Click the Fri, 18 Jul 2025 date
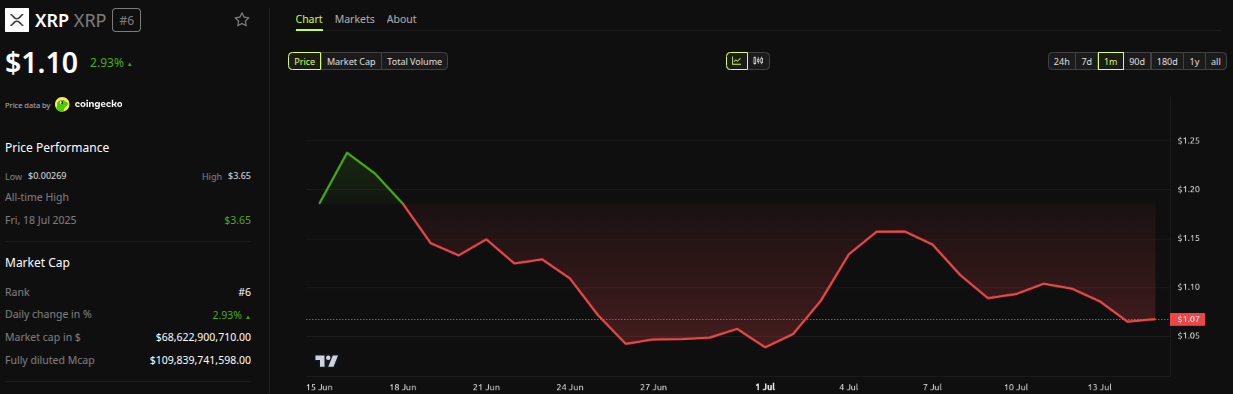 point(40,219)
